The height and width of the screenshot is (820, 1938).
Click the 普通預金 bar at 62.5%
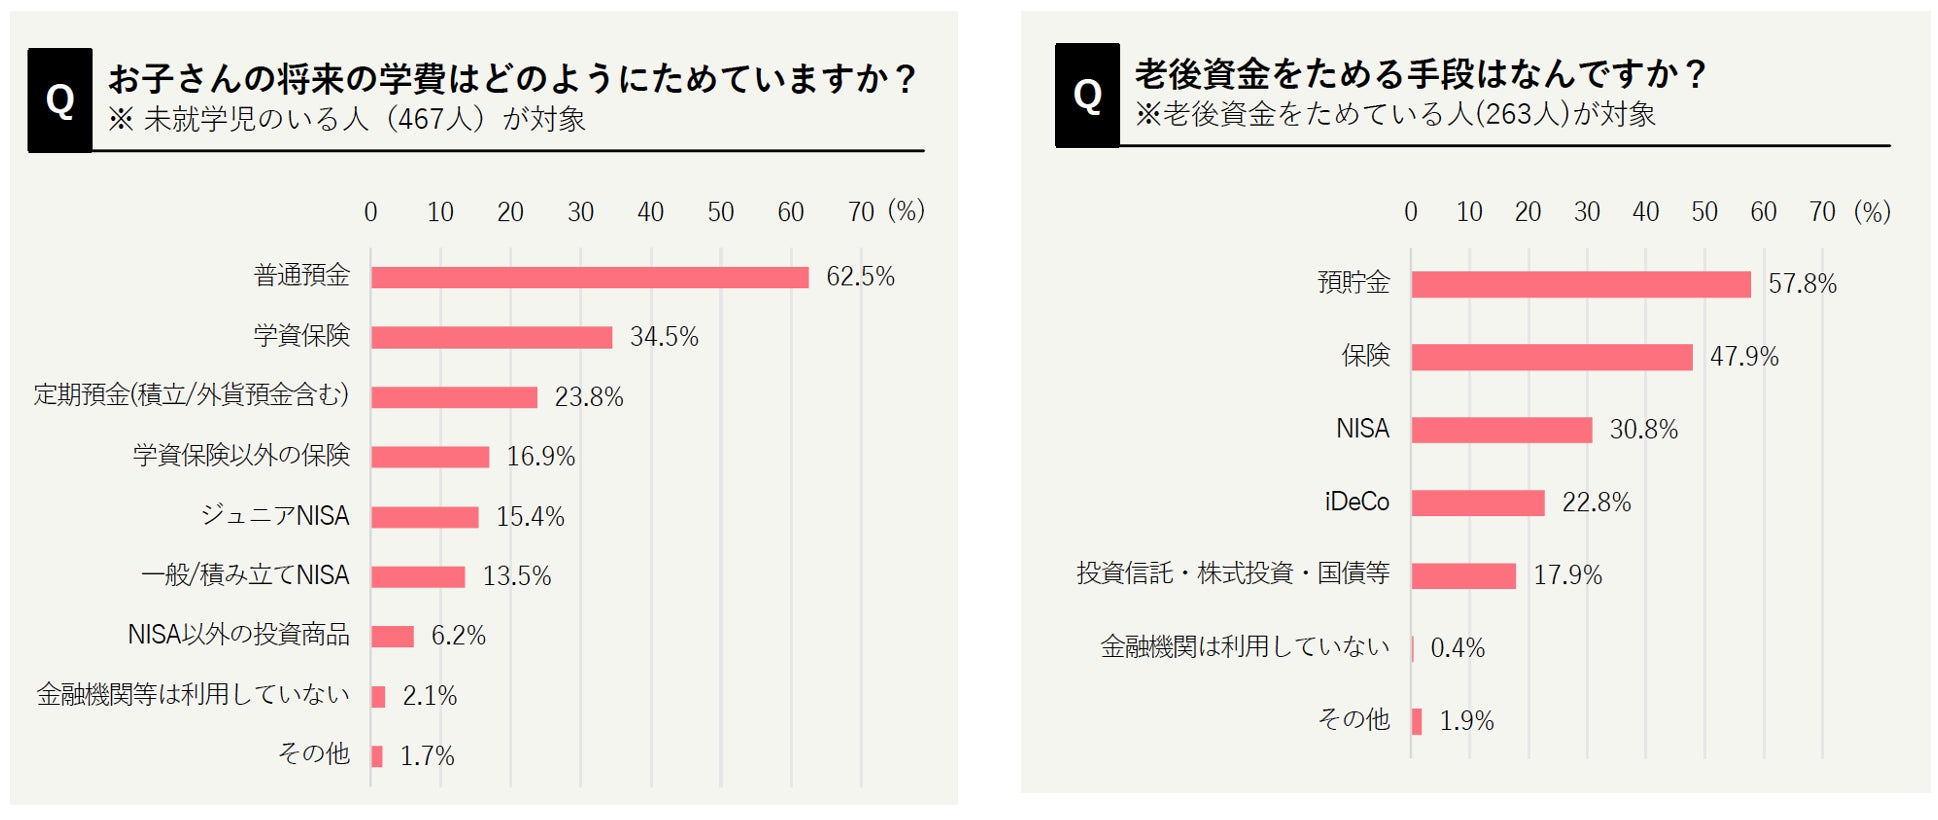[589, 277]
